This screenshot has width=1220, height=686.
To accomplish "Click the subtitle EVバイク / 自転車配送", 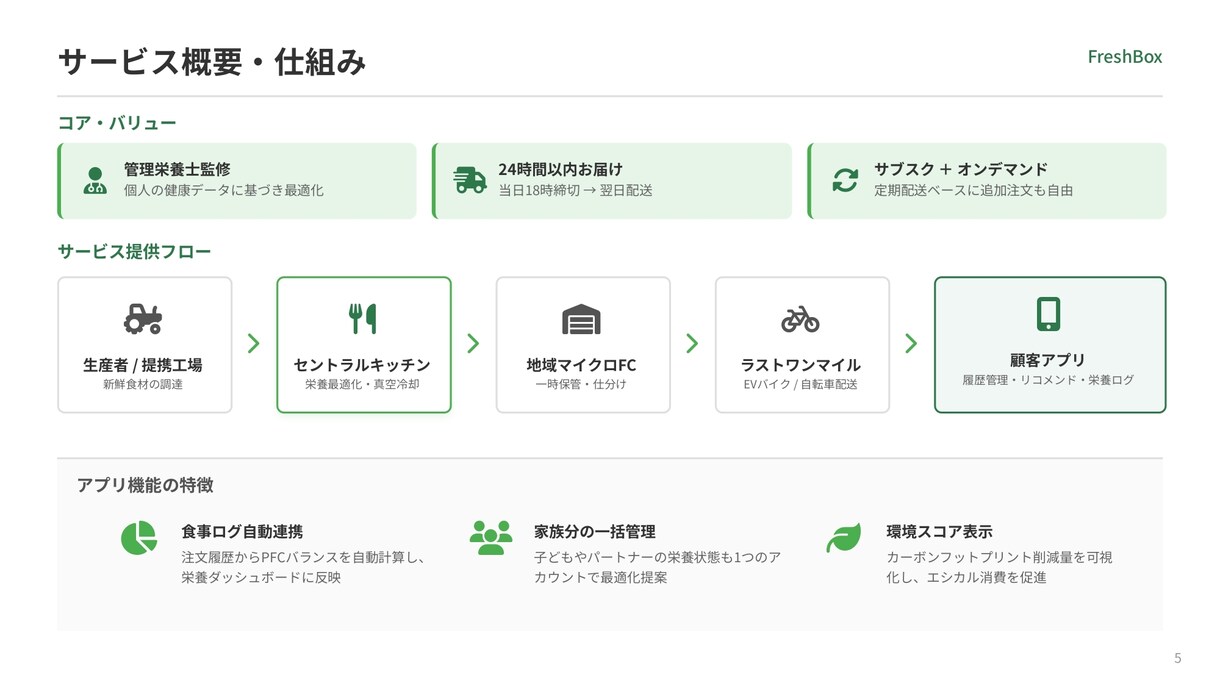I will tap(801, 384).
